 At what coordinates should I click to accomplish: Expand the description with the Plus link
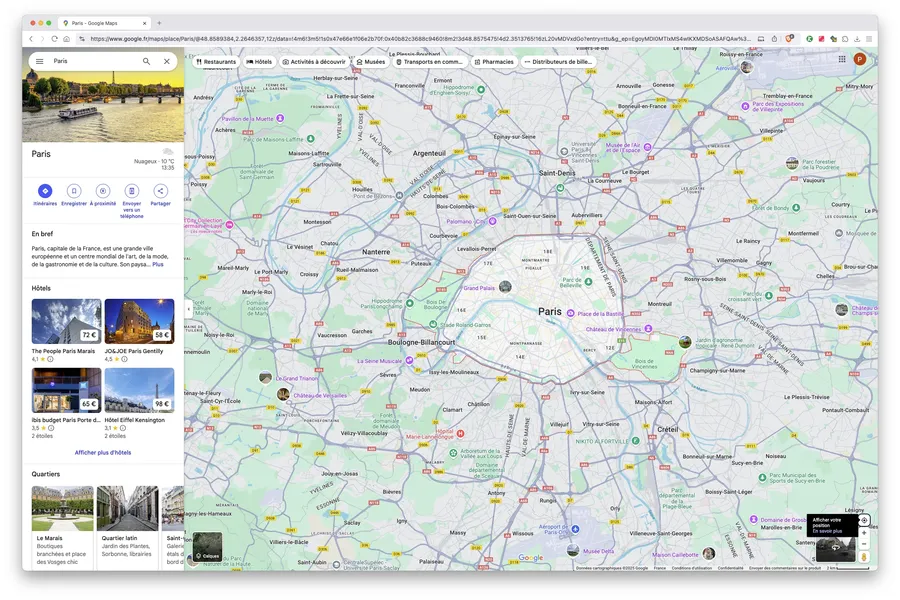[158, 265]
